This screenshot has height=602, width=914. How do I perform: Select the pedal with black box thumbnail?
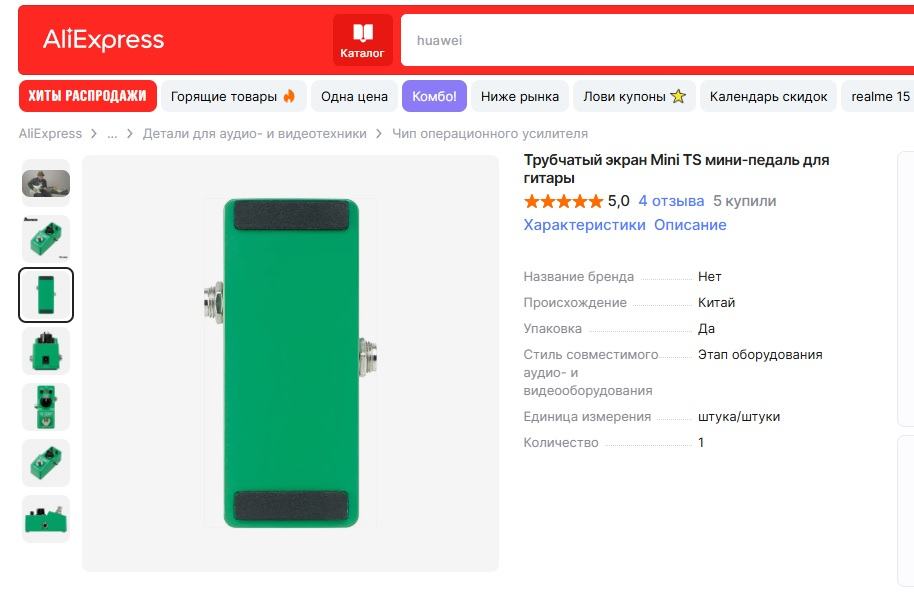[x=46, y=351]
